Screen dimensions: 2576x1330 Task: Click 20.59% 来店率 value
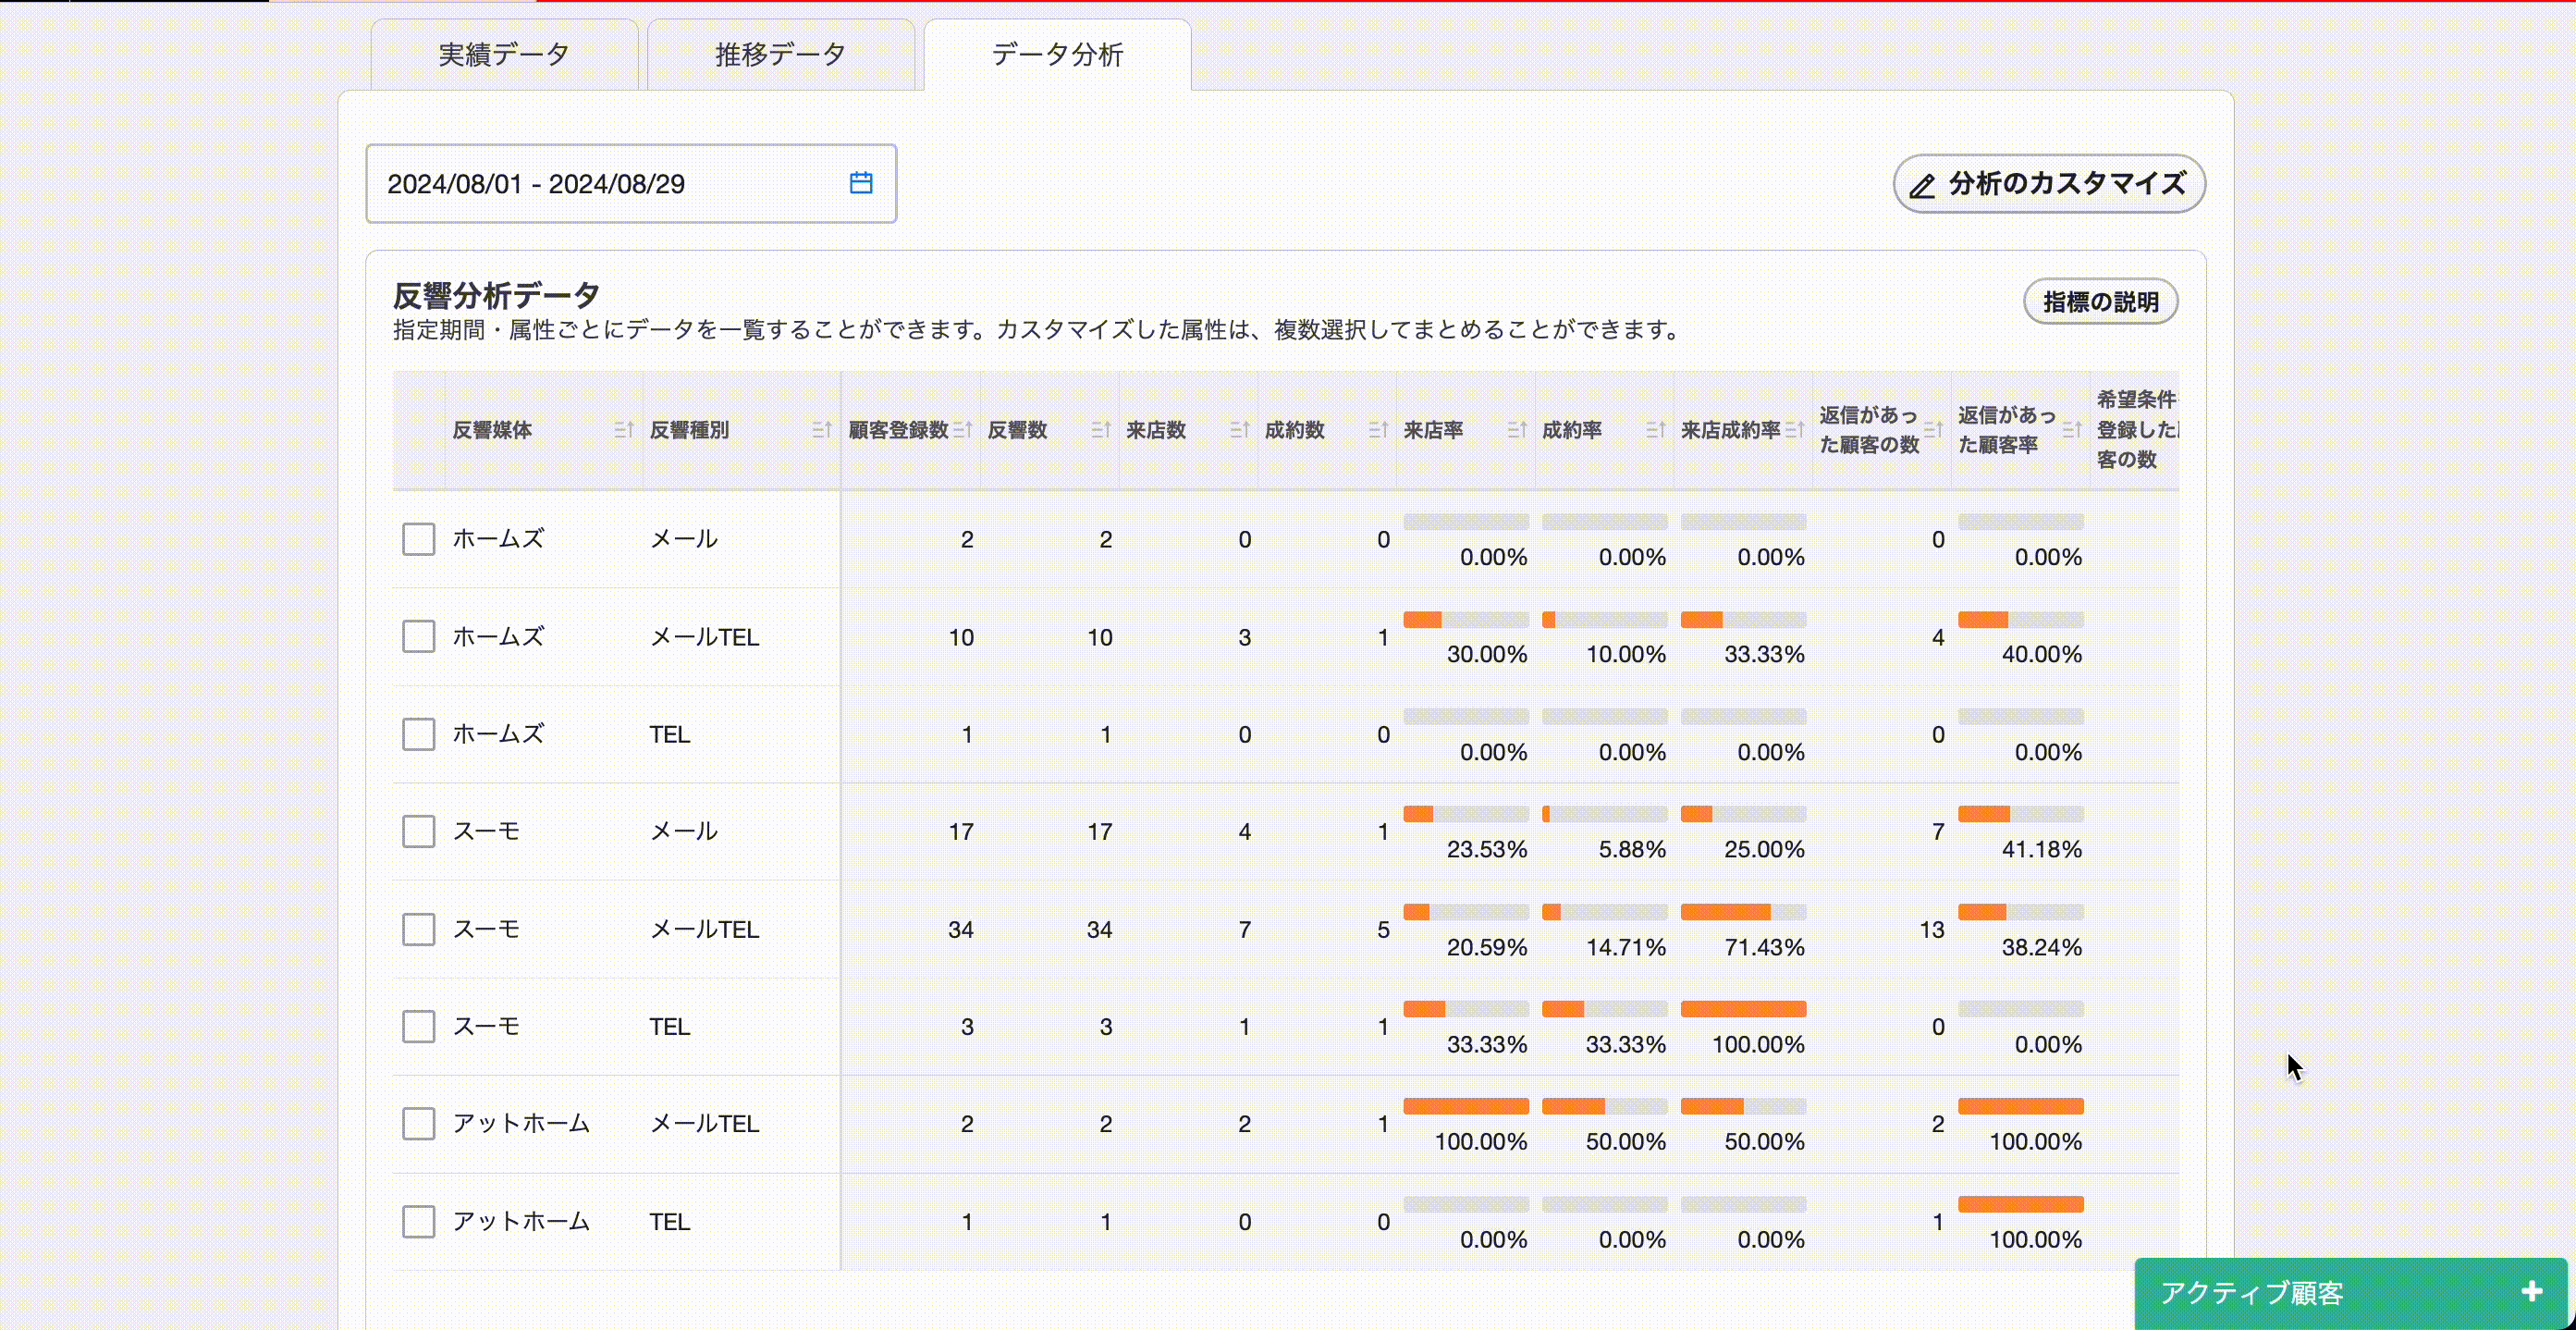click(1487, 947)
